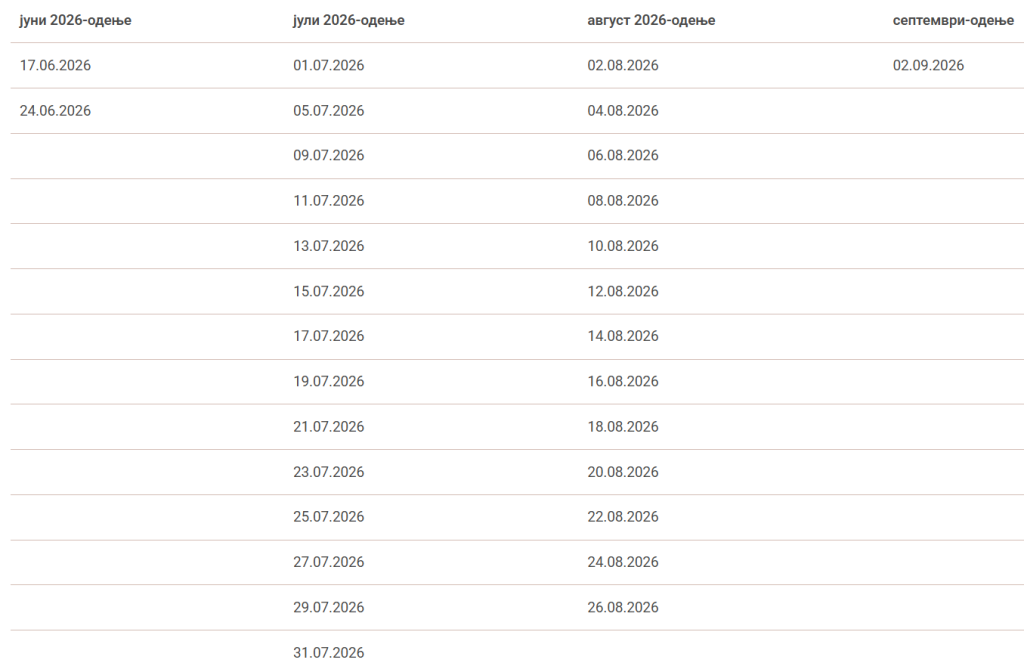
Task: Choose the 27.07.2026 date
Action: click(329, 562)
